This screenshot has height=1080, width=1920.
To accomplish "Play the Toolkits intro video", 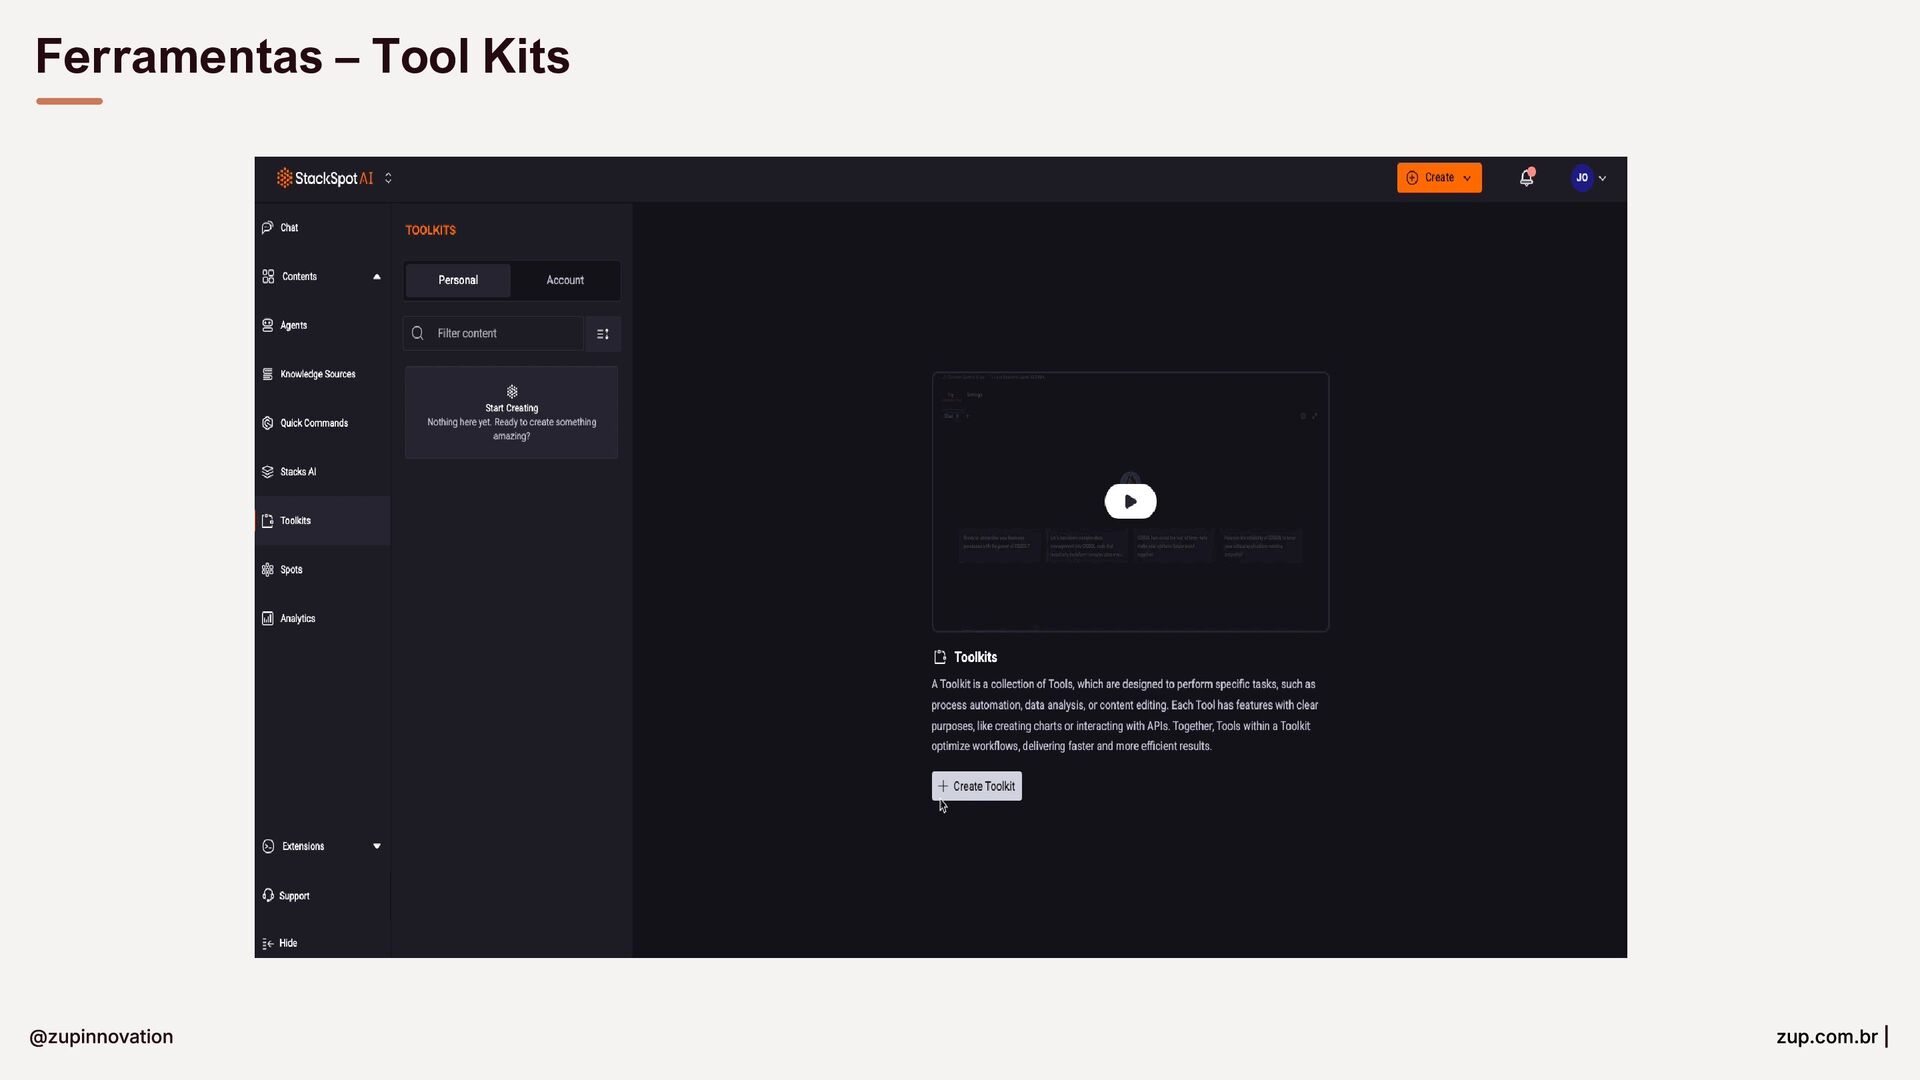I will (x=1130, y=502).
